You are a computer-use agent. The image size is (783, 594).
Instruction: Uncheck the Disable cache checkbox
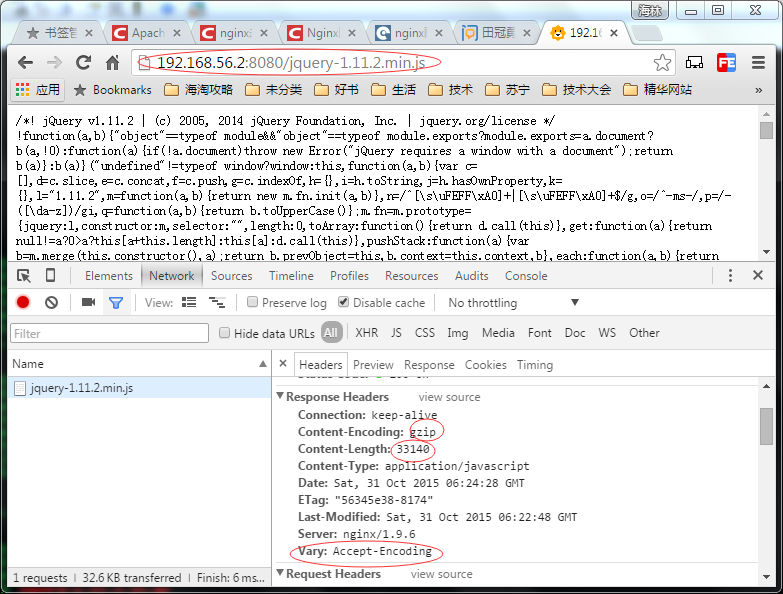tap(343, 302)
